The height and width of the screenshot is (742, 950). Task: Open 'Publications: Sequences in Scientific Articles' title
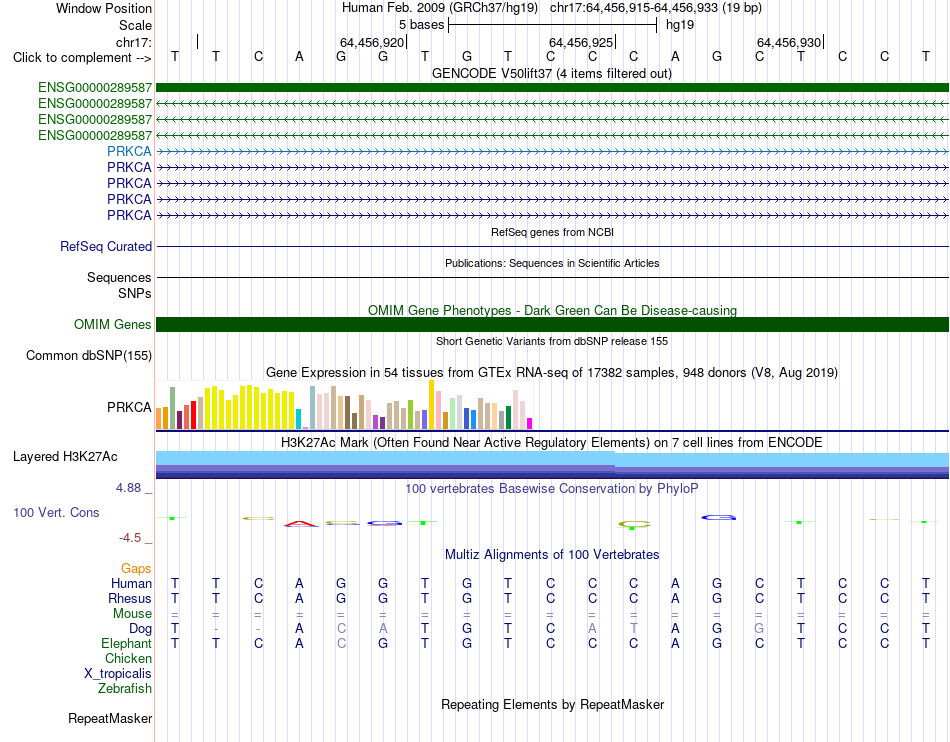pos(552,263)
